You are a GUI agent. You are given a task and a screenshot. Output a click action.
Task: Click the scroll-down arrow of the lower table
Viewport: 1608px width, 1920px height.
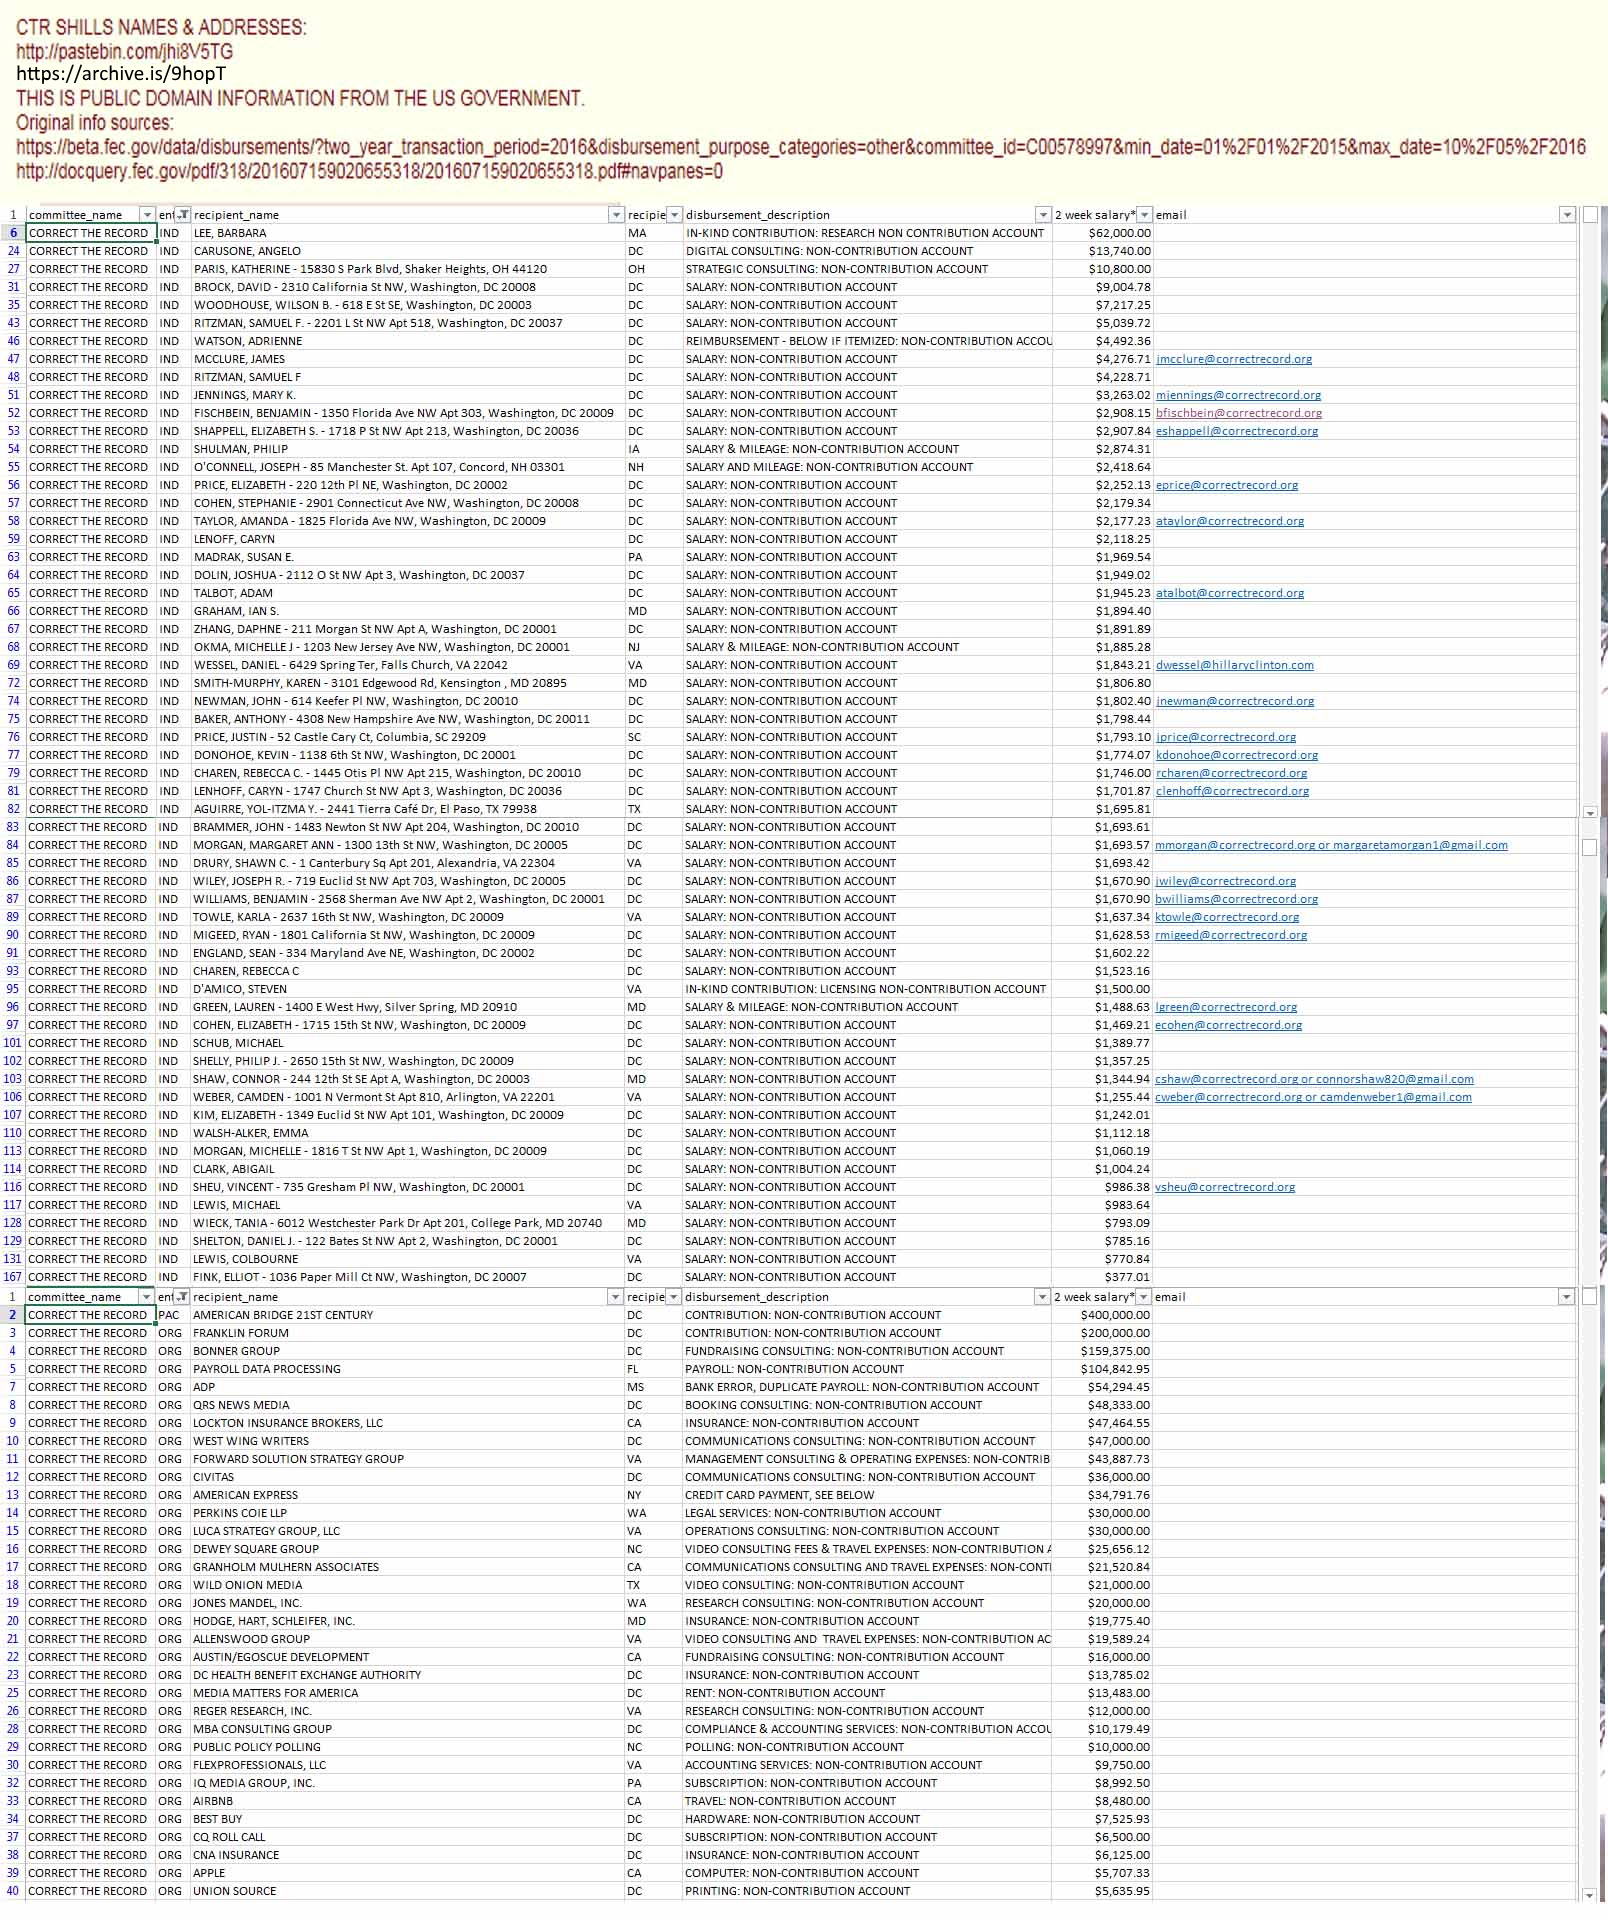pos(1590,1895)
